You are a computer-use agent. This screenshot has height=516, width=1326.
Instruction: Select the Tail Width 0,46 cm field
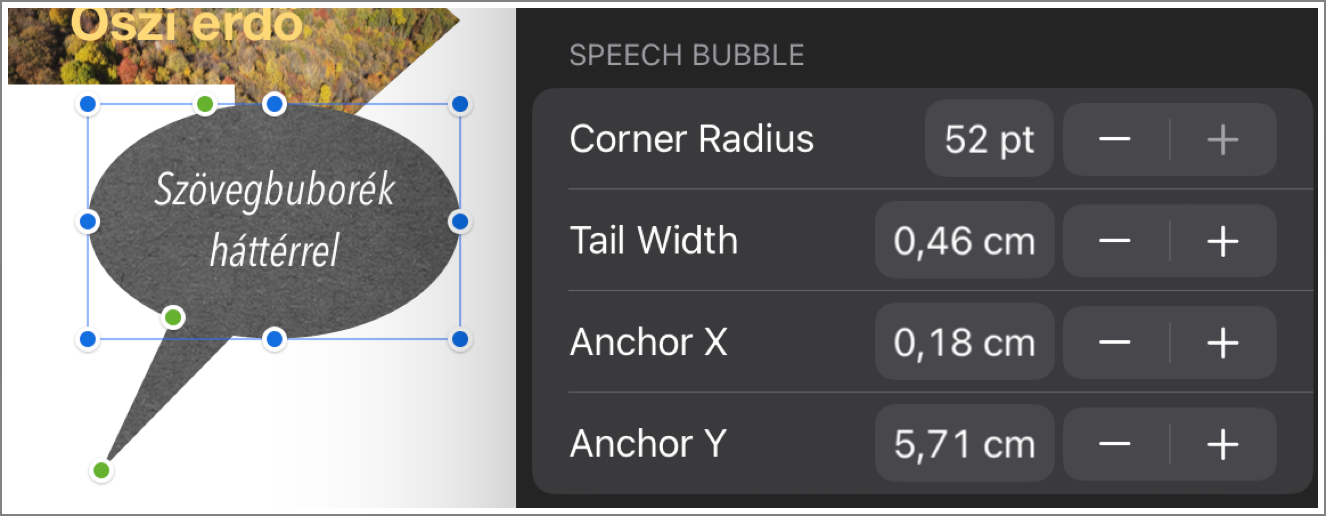pos(964,240)
